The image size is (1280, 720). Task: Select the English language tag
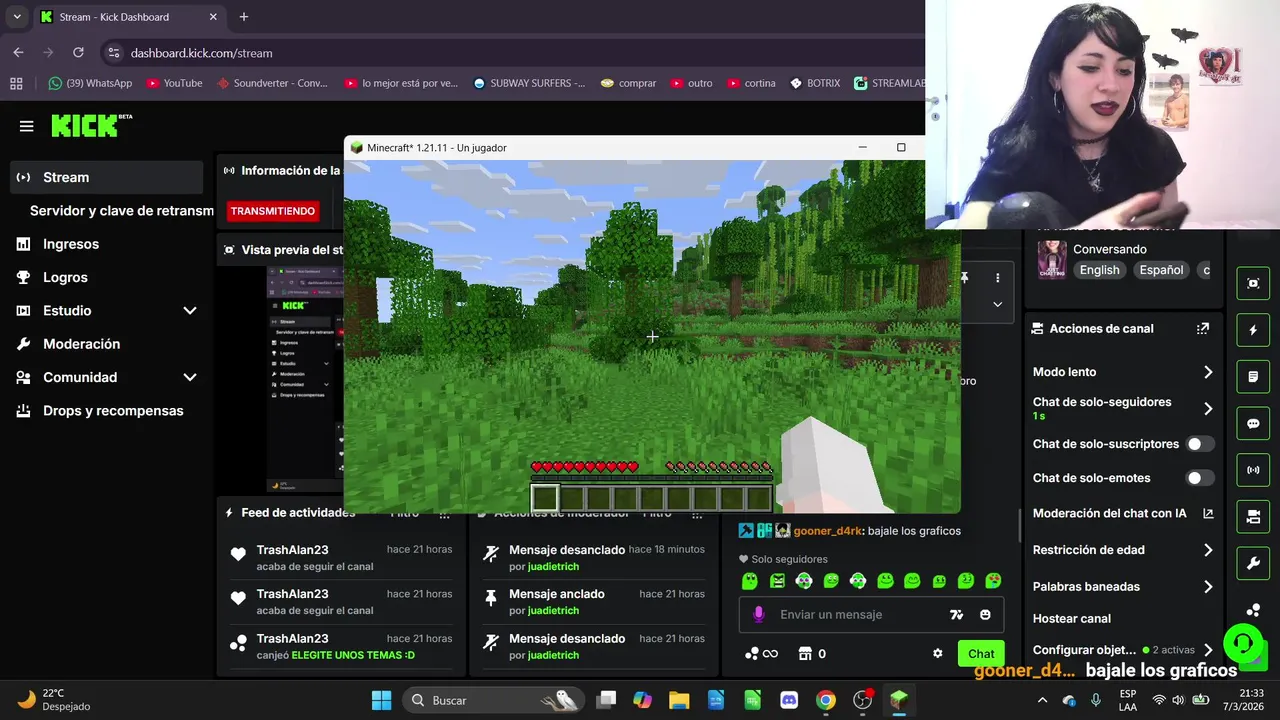[1100, 270]
